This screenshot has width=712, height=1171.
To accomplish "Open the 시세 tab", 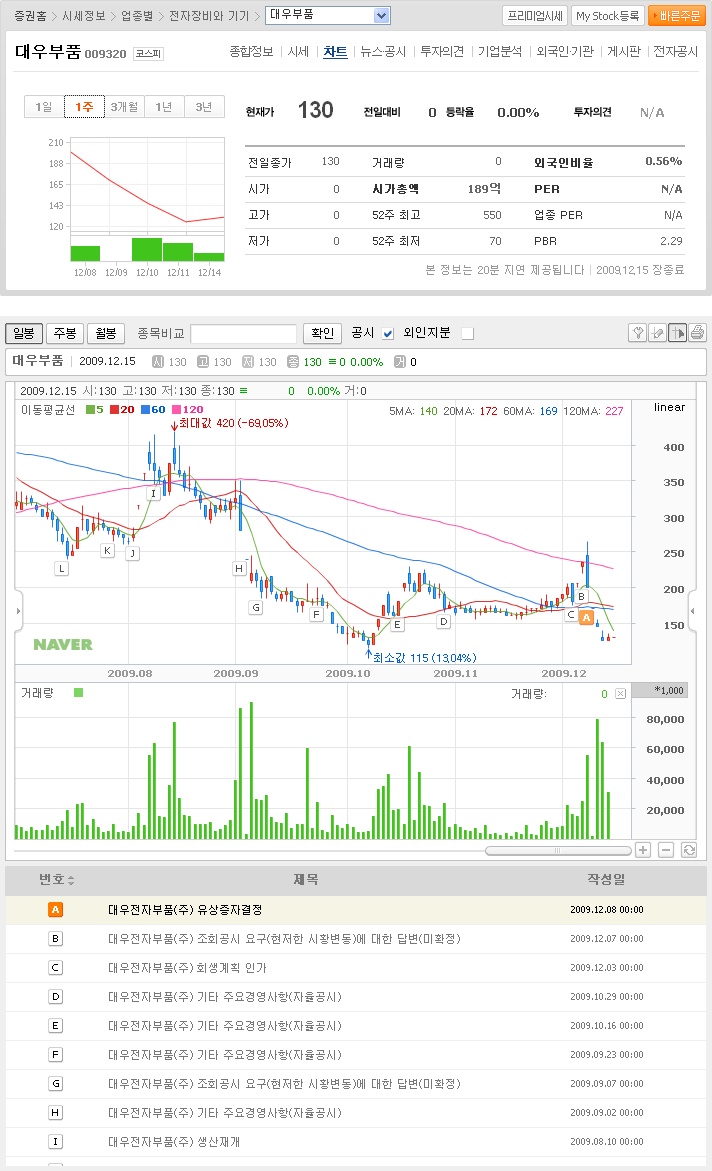I will pyautogui.click(x=298, y=52).
